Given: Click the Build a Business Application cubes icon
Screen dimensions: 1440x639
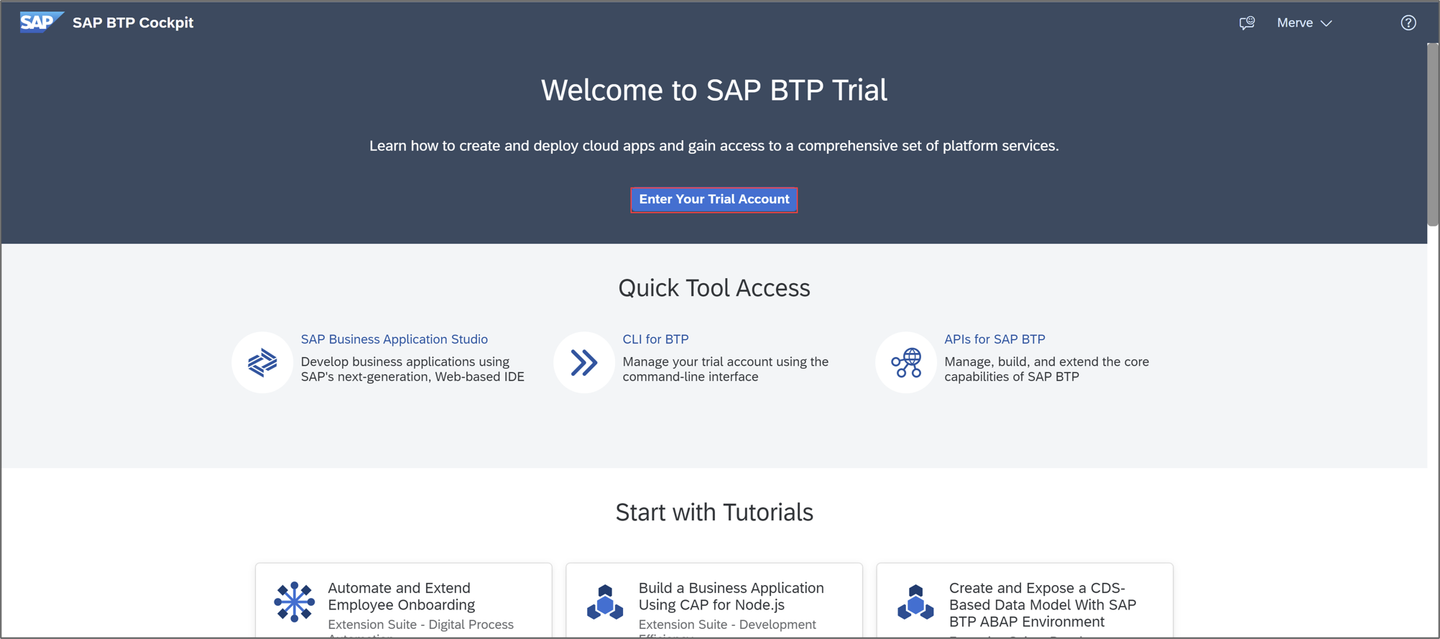Looking at the screenshot, I should 605,602.
